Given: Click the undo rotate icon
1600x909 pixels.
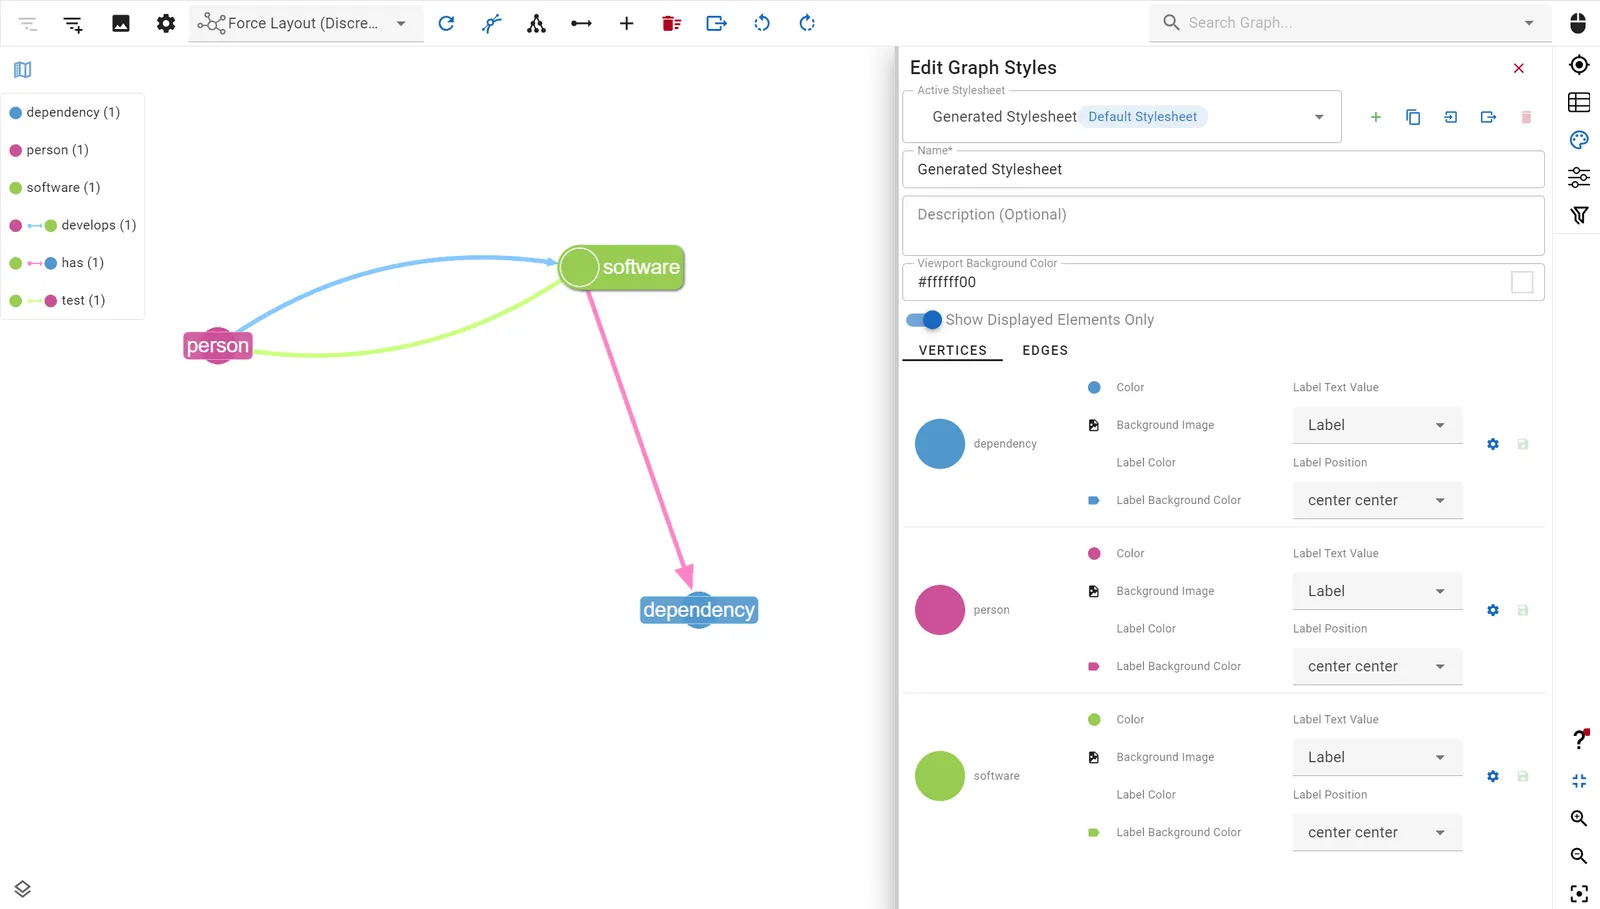Looking at the screenshot, I should click(762, 23).
